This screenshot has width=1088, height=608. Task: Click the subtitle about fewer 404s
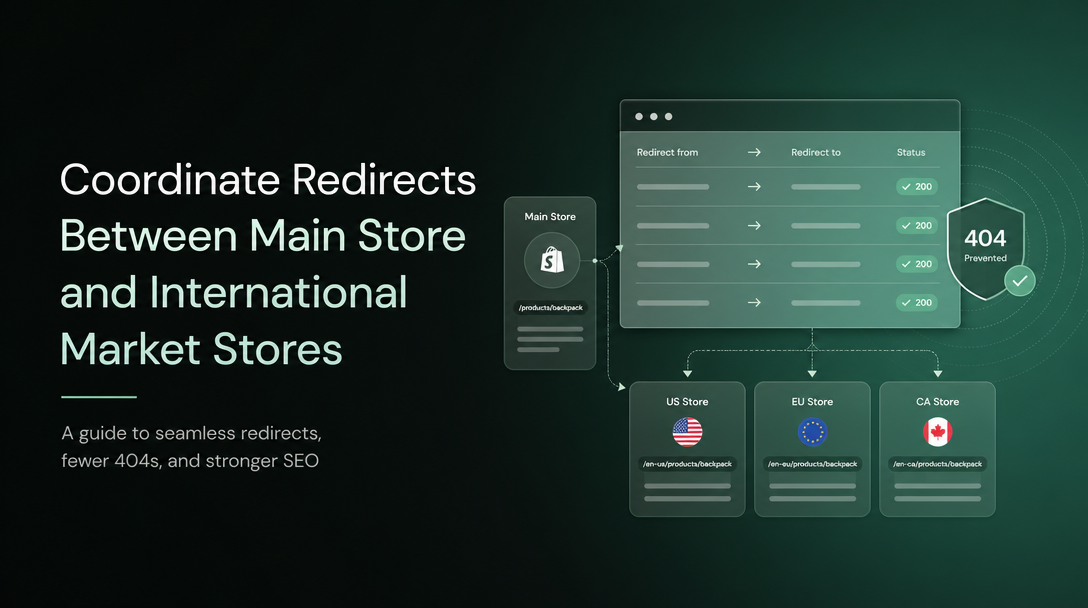click(x=191, y=446)
